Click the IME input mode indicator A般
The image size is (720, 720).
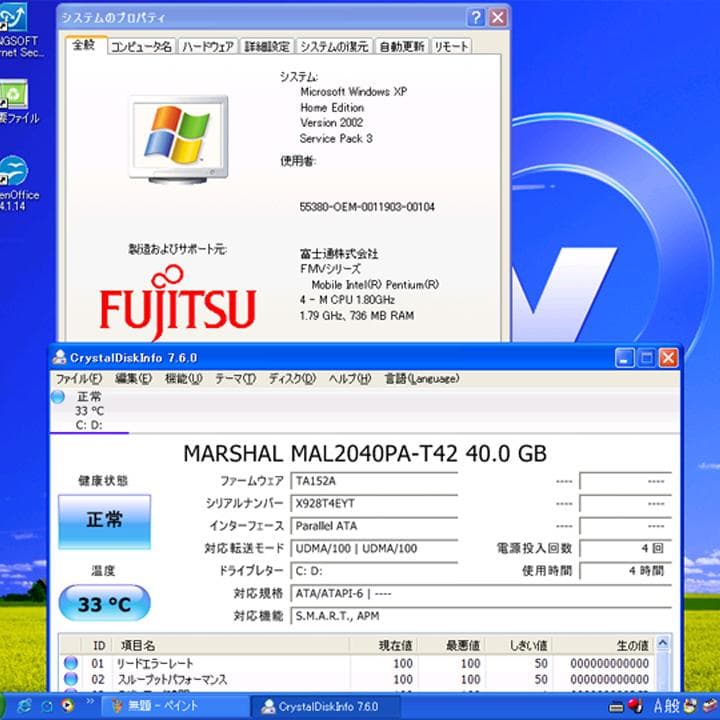point(667,706)
